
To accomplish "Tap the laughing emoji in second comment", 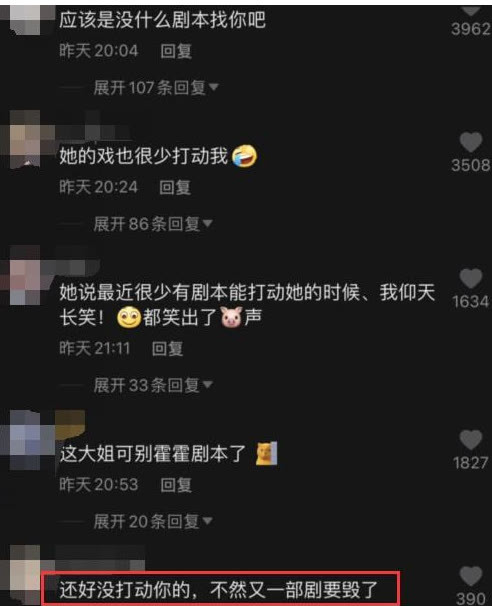I will 245,156.
